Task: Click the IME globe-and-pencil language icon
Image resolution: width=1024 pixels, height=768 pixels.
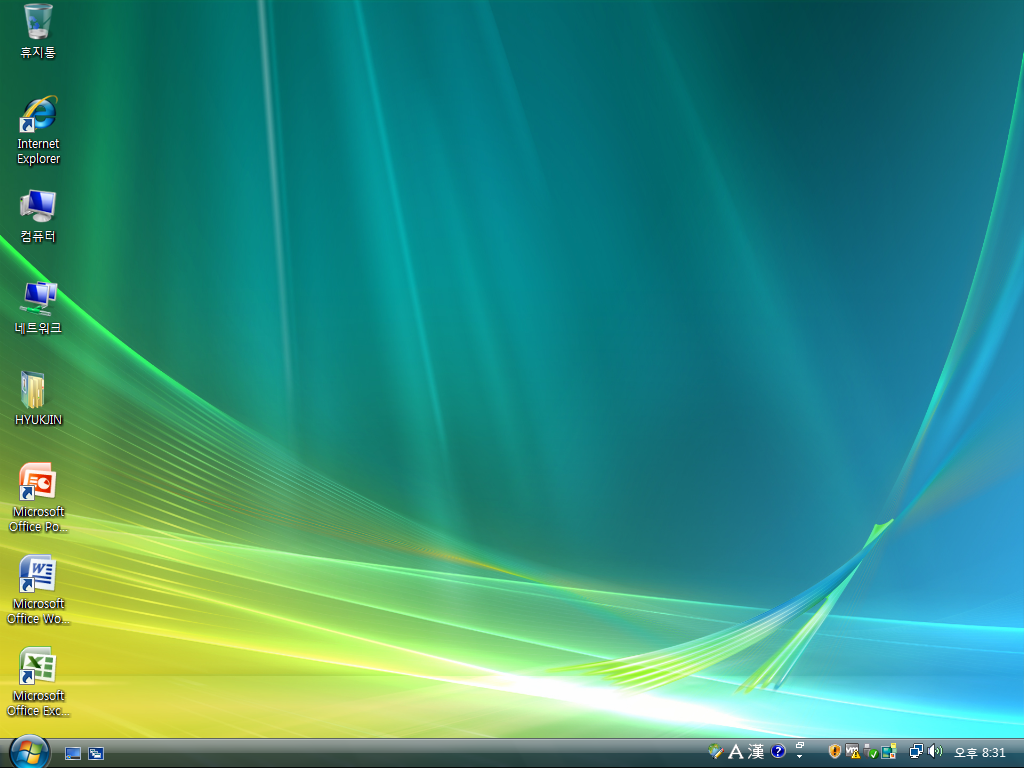Action: coord(716,751)
